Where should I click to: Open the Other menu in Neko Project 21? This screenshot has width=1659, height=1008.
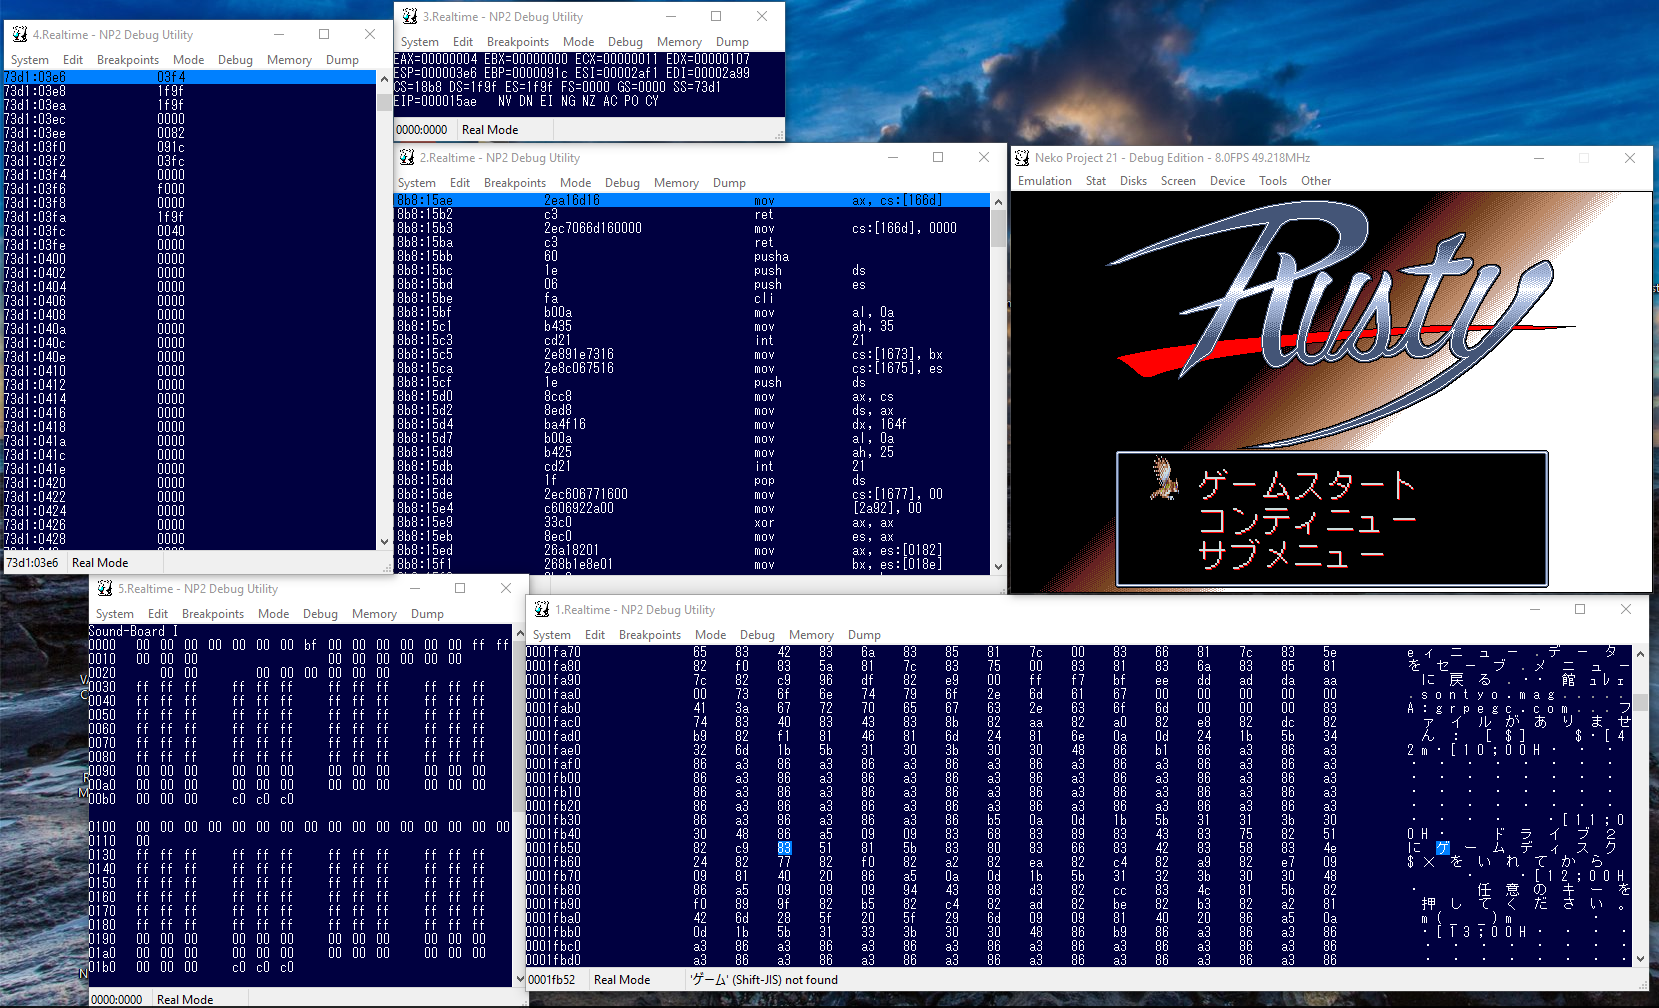[x=1316, y=181]
